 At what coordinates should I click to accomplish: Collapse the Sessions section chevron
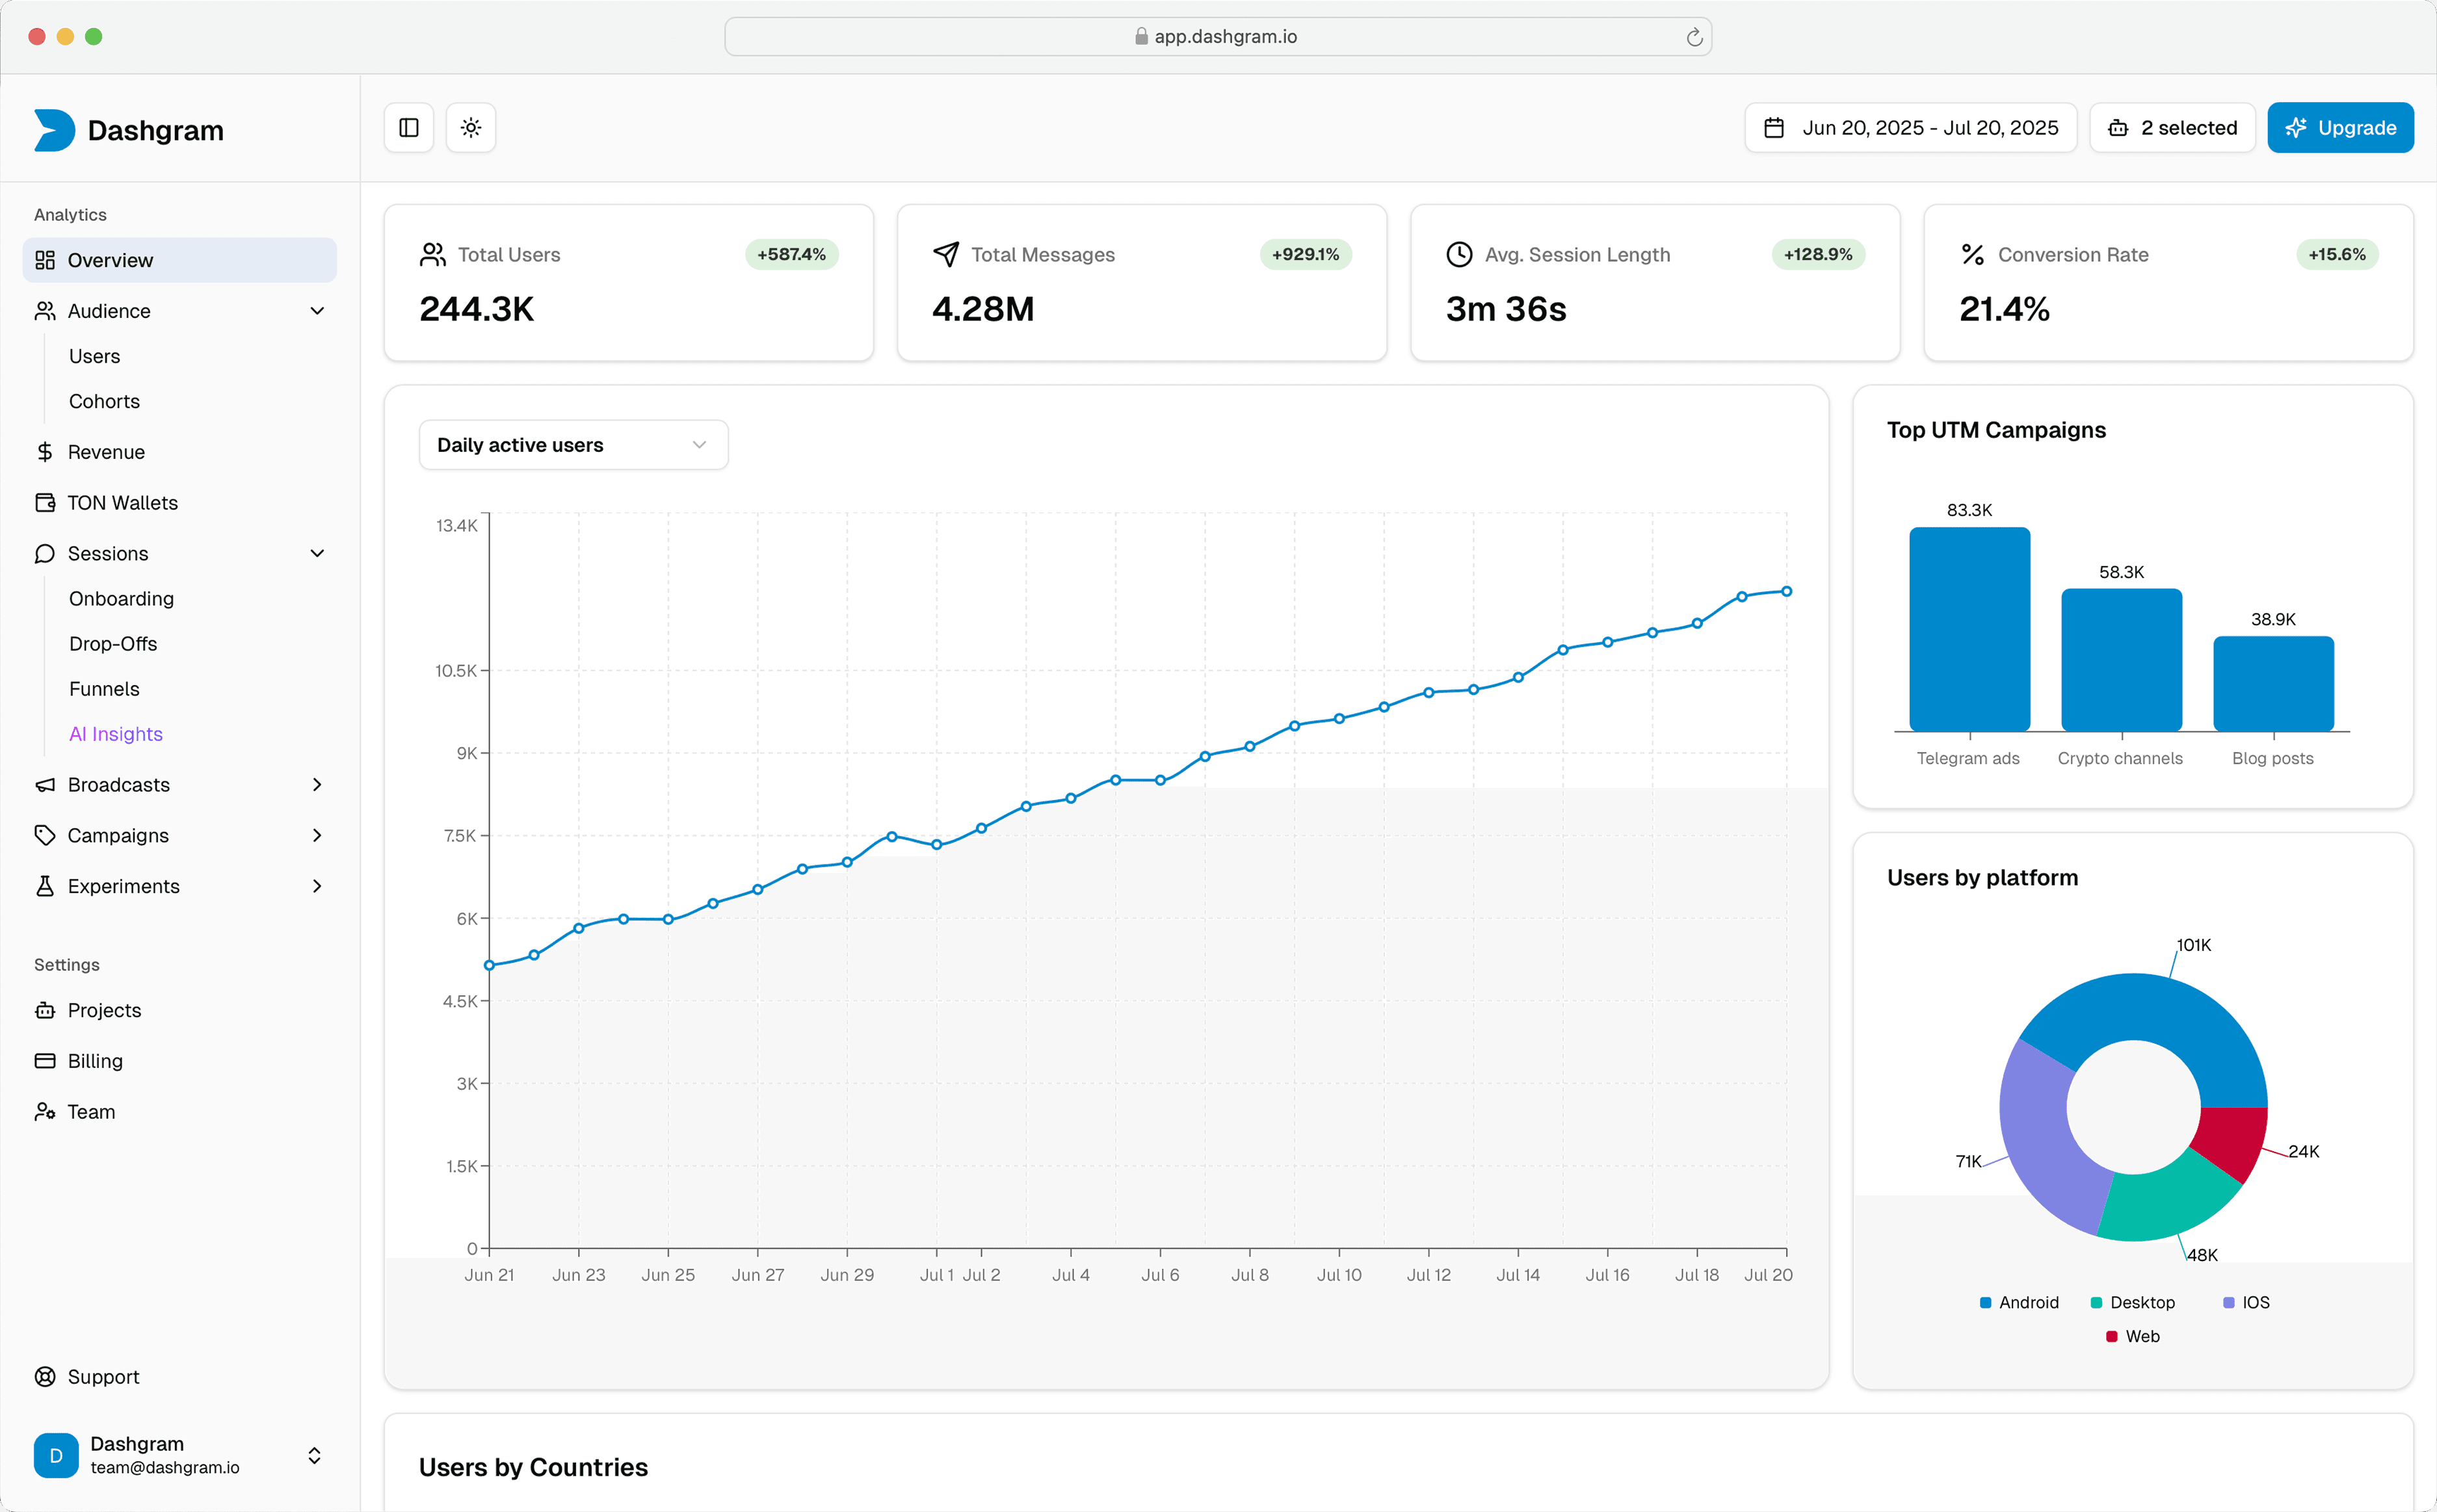click(x=317, y=554)
